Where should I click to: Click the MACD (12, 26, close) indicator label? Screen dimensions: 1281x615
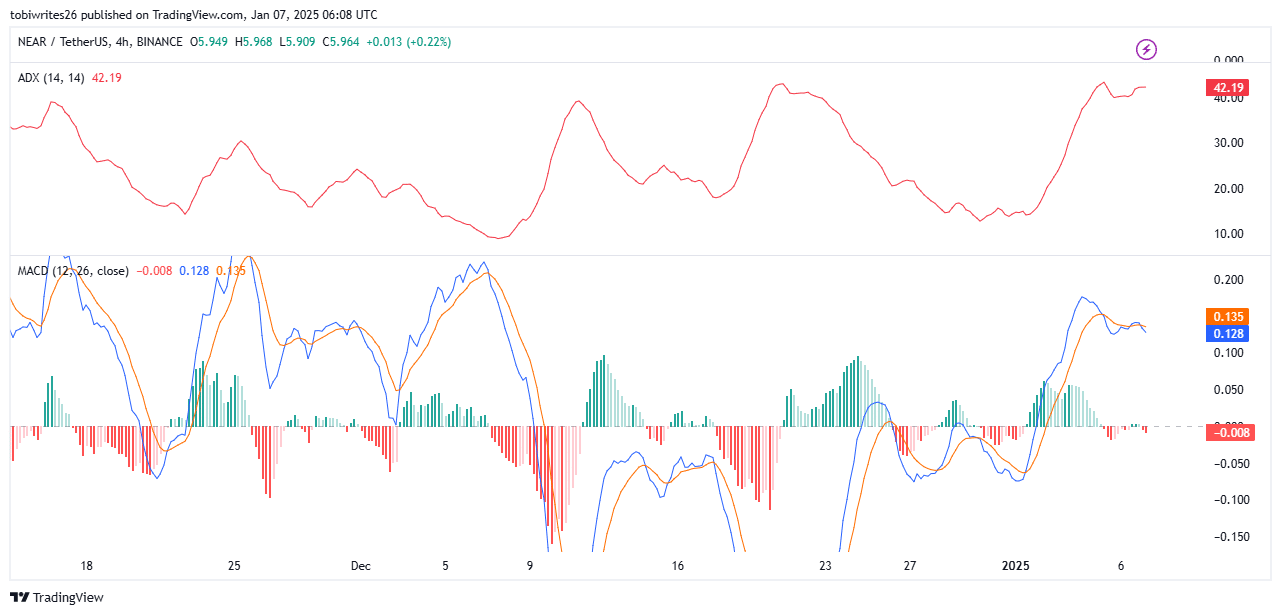pos(73,270)
